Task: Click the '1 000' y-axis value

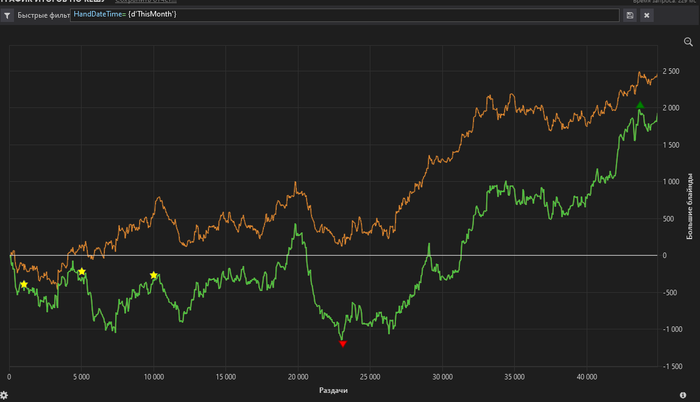Action: (671, 181)
